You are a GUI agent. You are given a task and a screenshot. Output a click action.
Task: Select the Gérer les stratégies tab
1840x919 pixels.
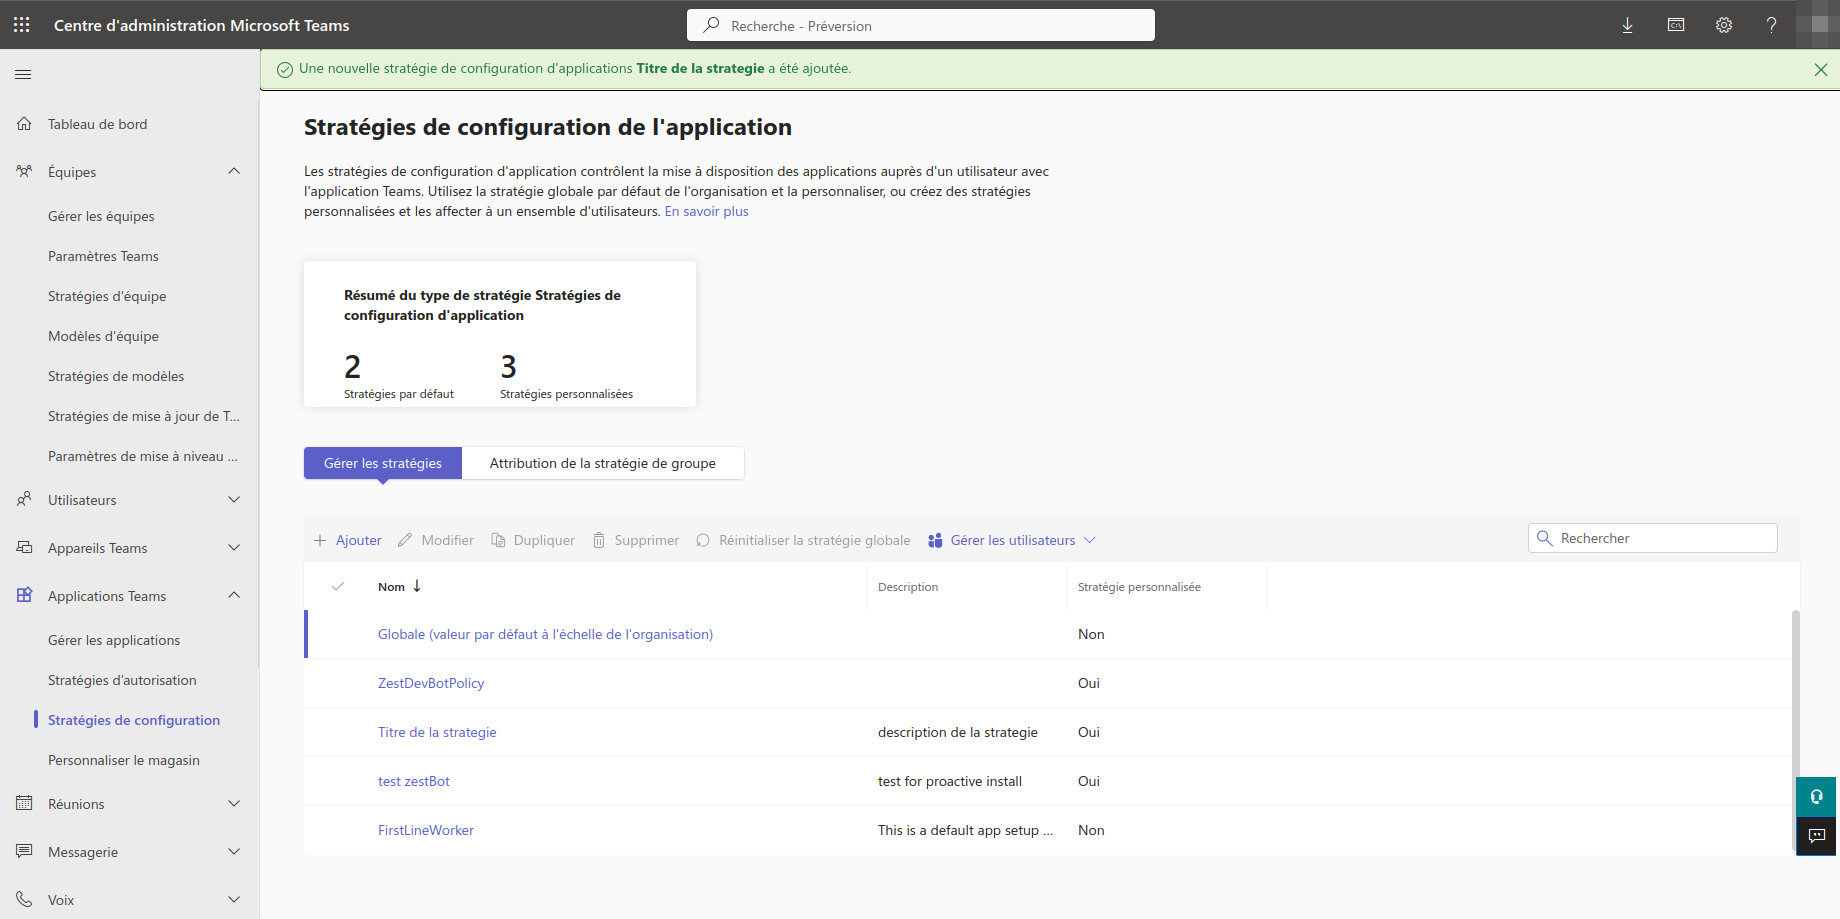click(382, 463)
